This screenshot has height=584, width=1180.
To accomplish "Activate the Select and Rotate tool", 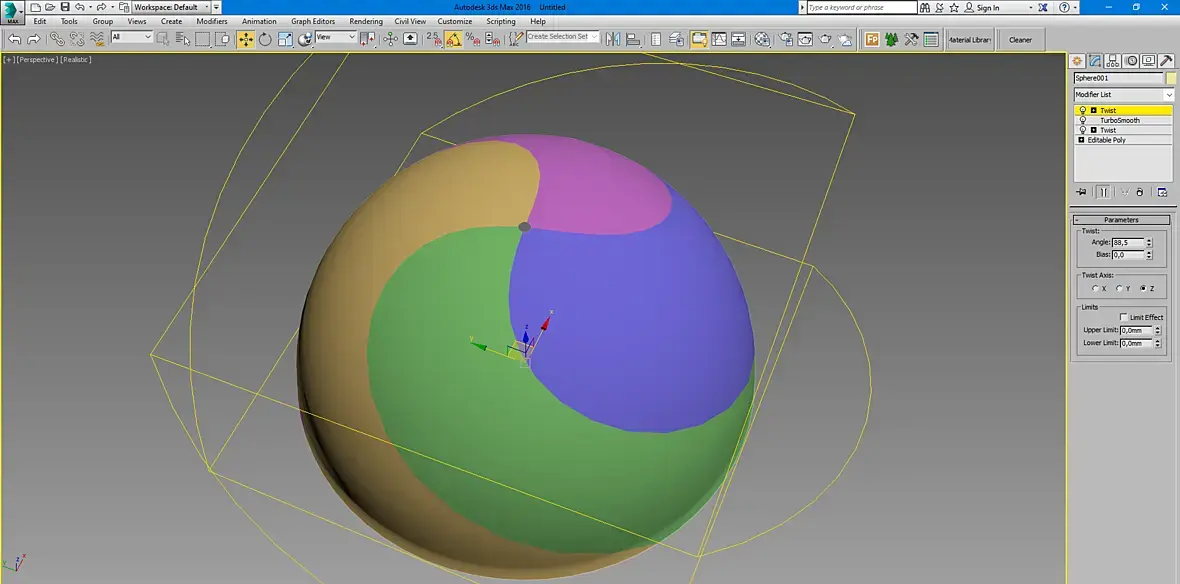I will pyautogui.click(x=265, y=39).
